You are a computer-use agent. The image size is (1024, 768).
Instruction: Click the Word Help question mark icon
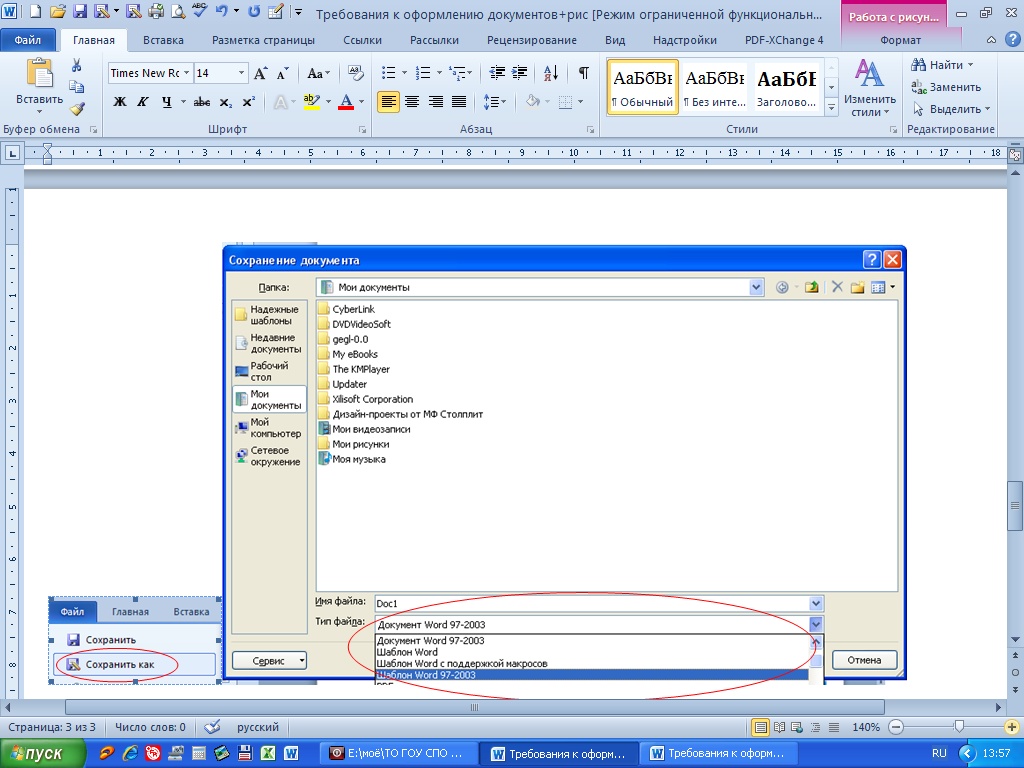tap(1012, 39)
